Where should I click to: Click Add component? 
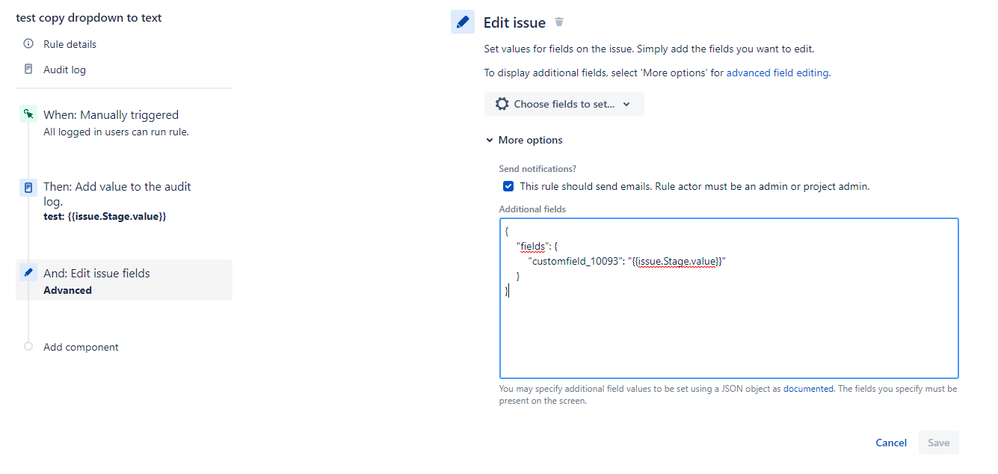[81, 347]
